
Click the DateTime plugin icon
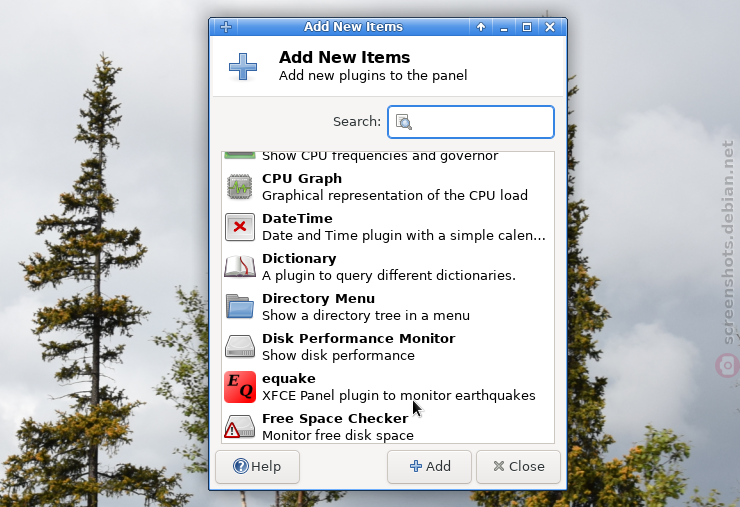click(240, 227)
